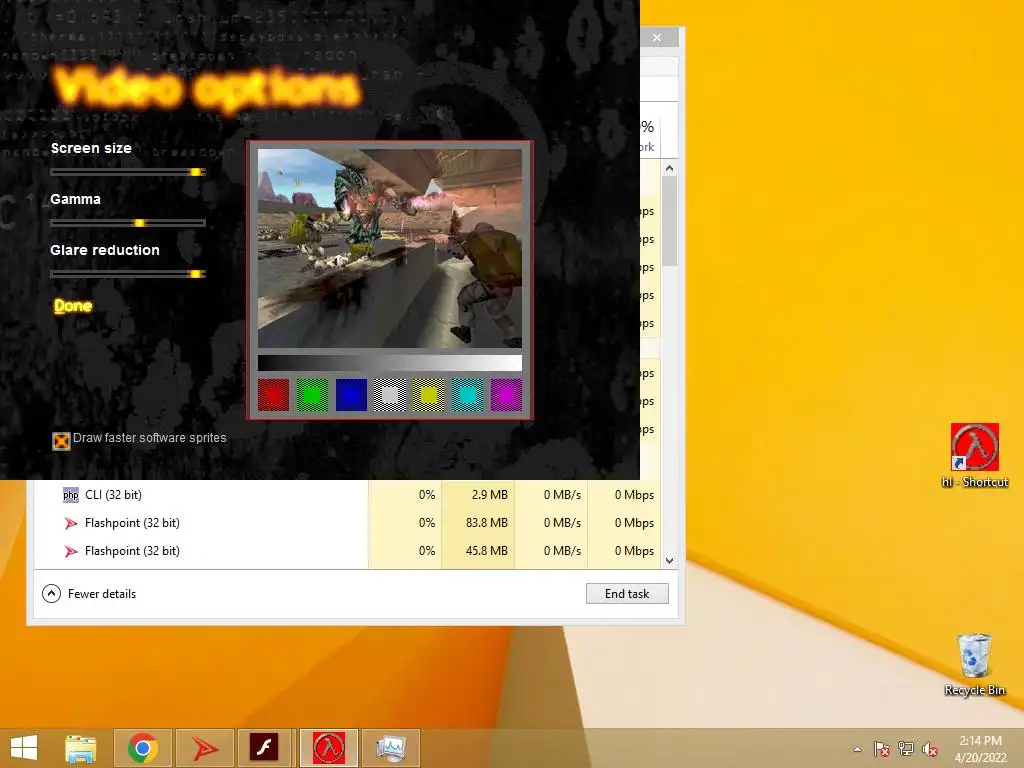Open the hl - Shortcut desktop icon

(974, 455)
